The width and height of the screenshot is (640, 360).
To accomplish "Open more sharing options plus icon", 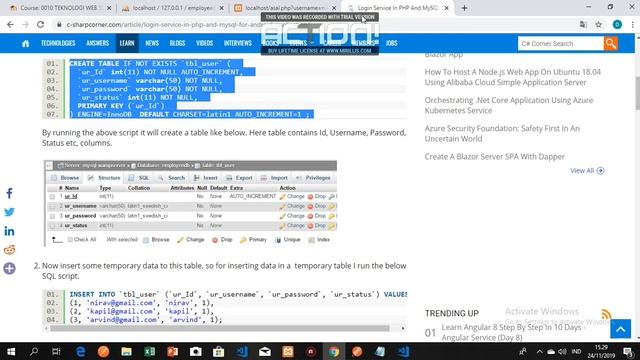I will [9, 269].
